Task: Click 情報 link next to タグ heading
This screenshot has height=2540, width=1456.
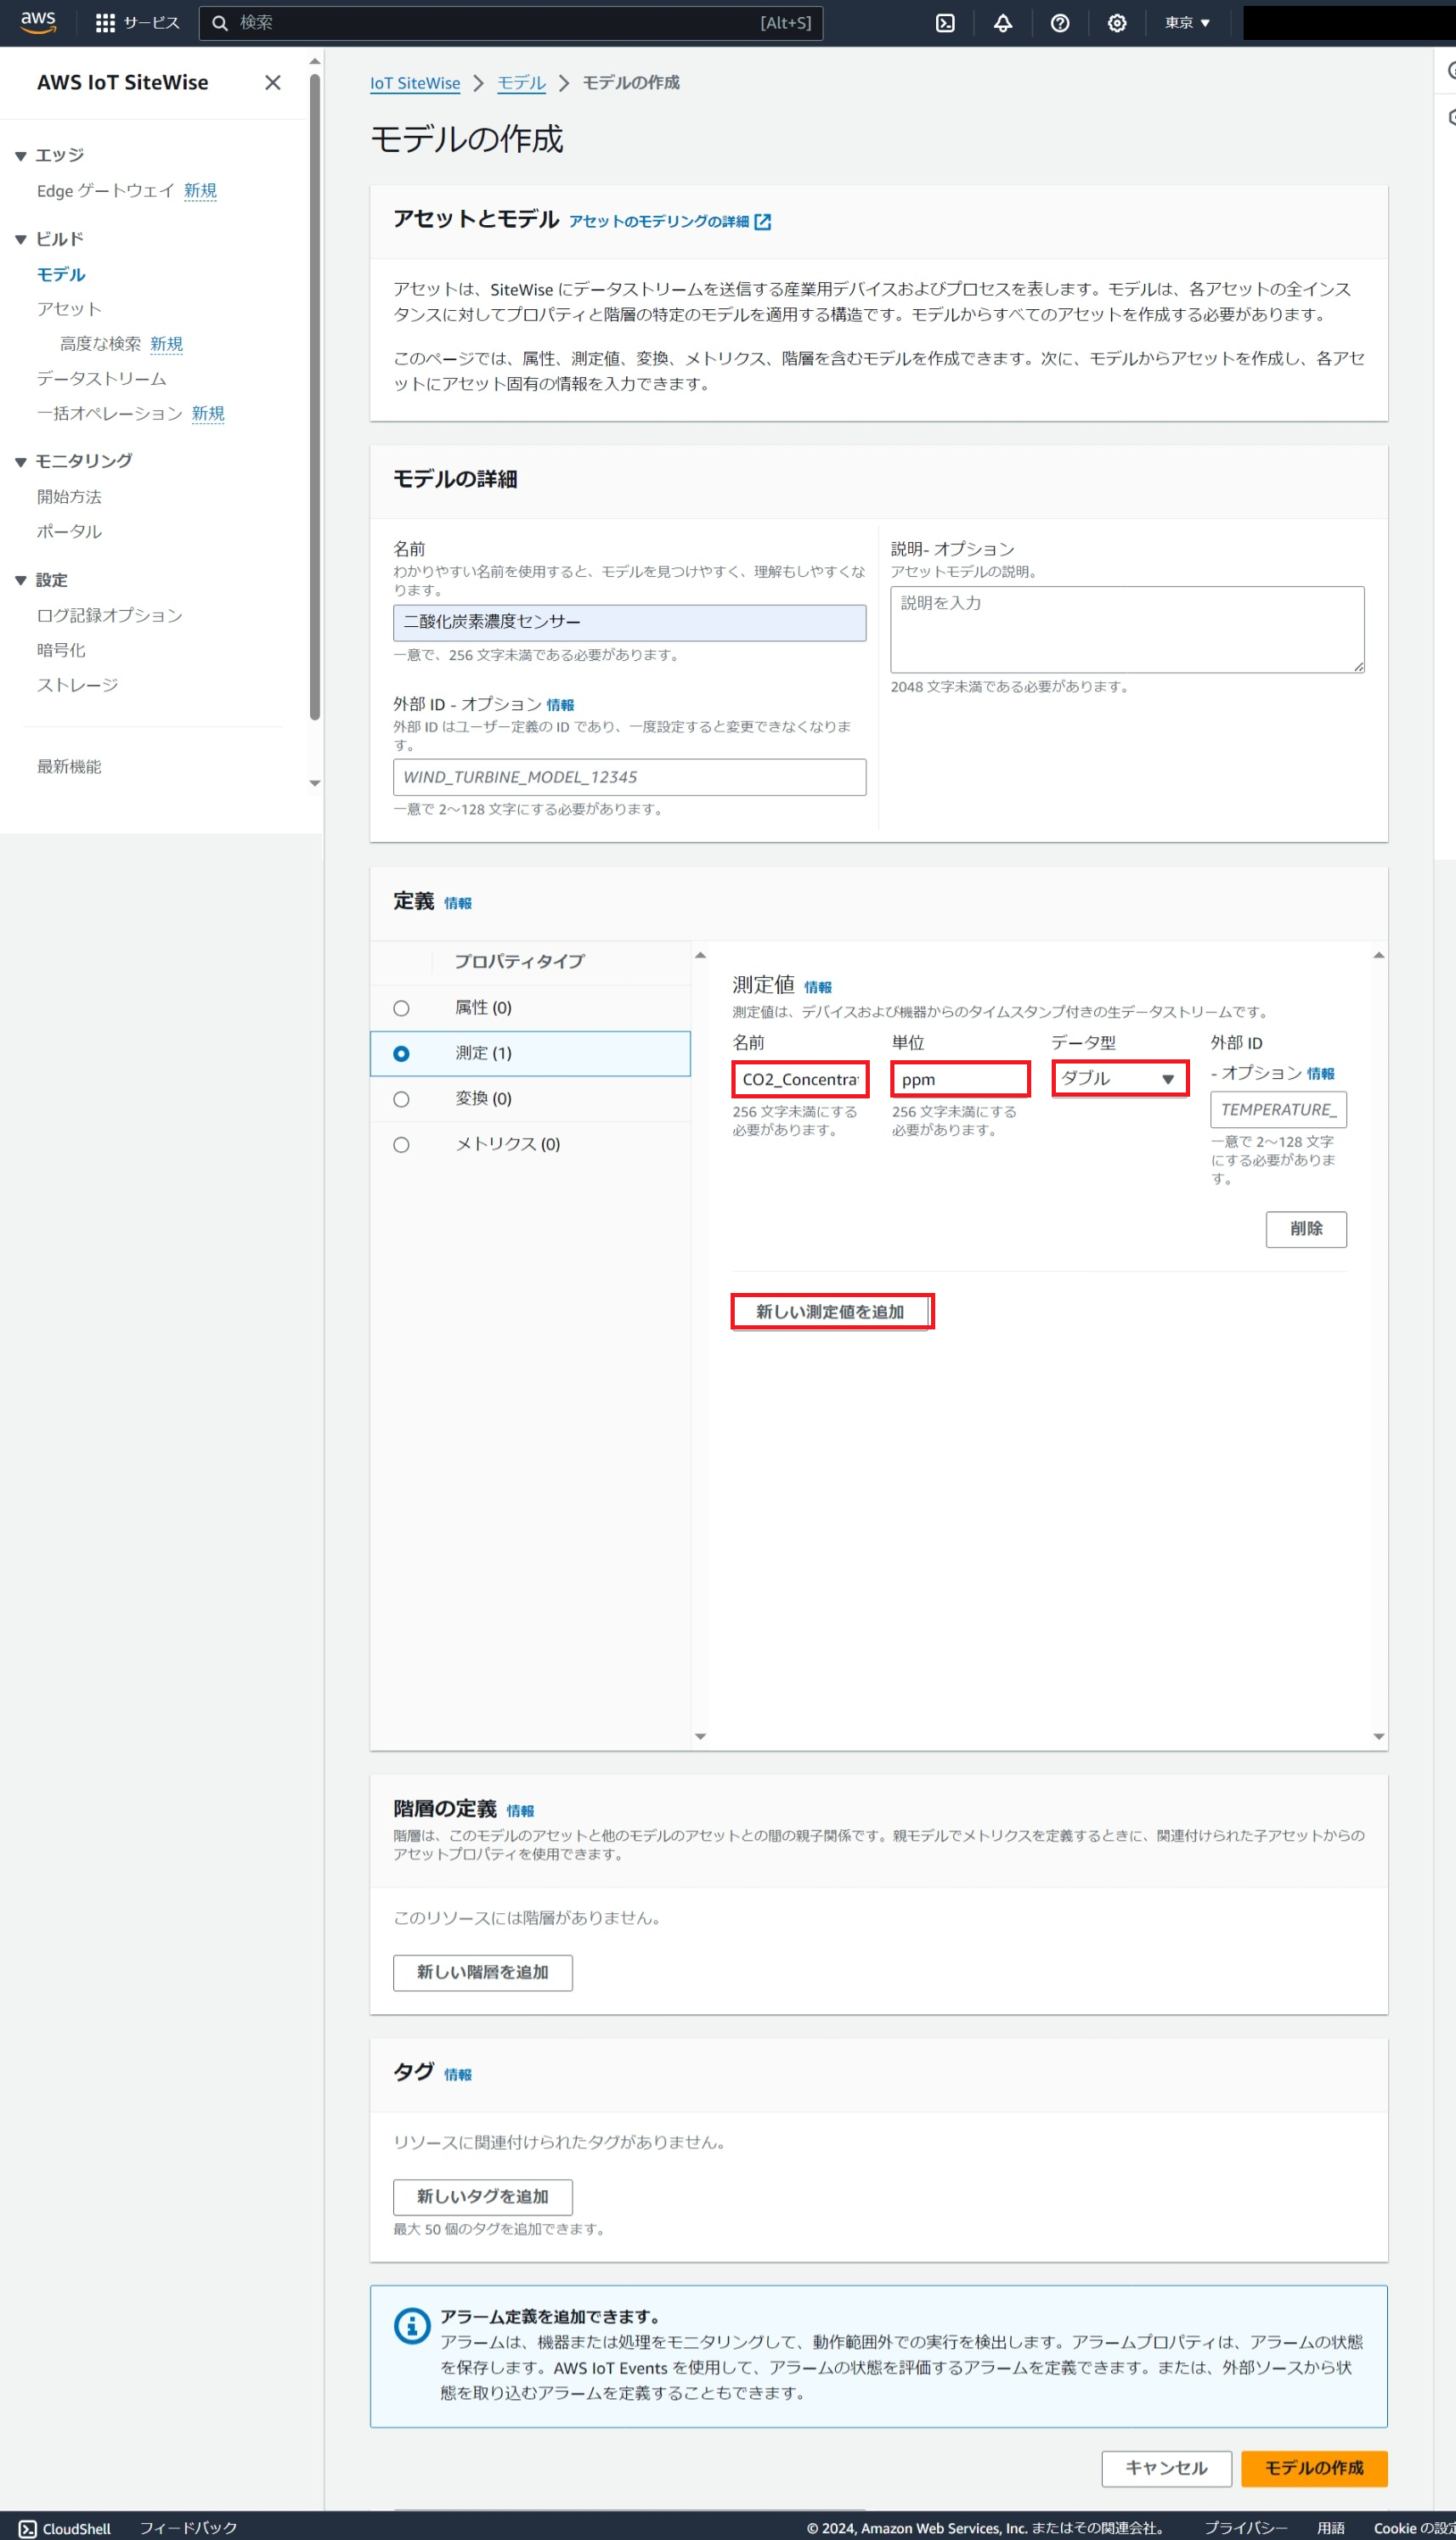Action: coord(458,2075)
